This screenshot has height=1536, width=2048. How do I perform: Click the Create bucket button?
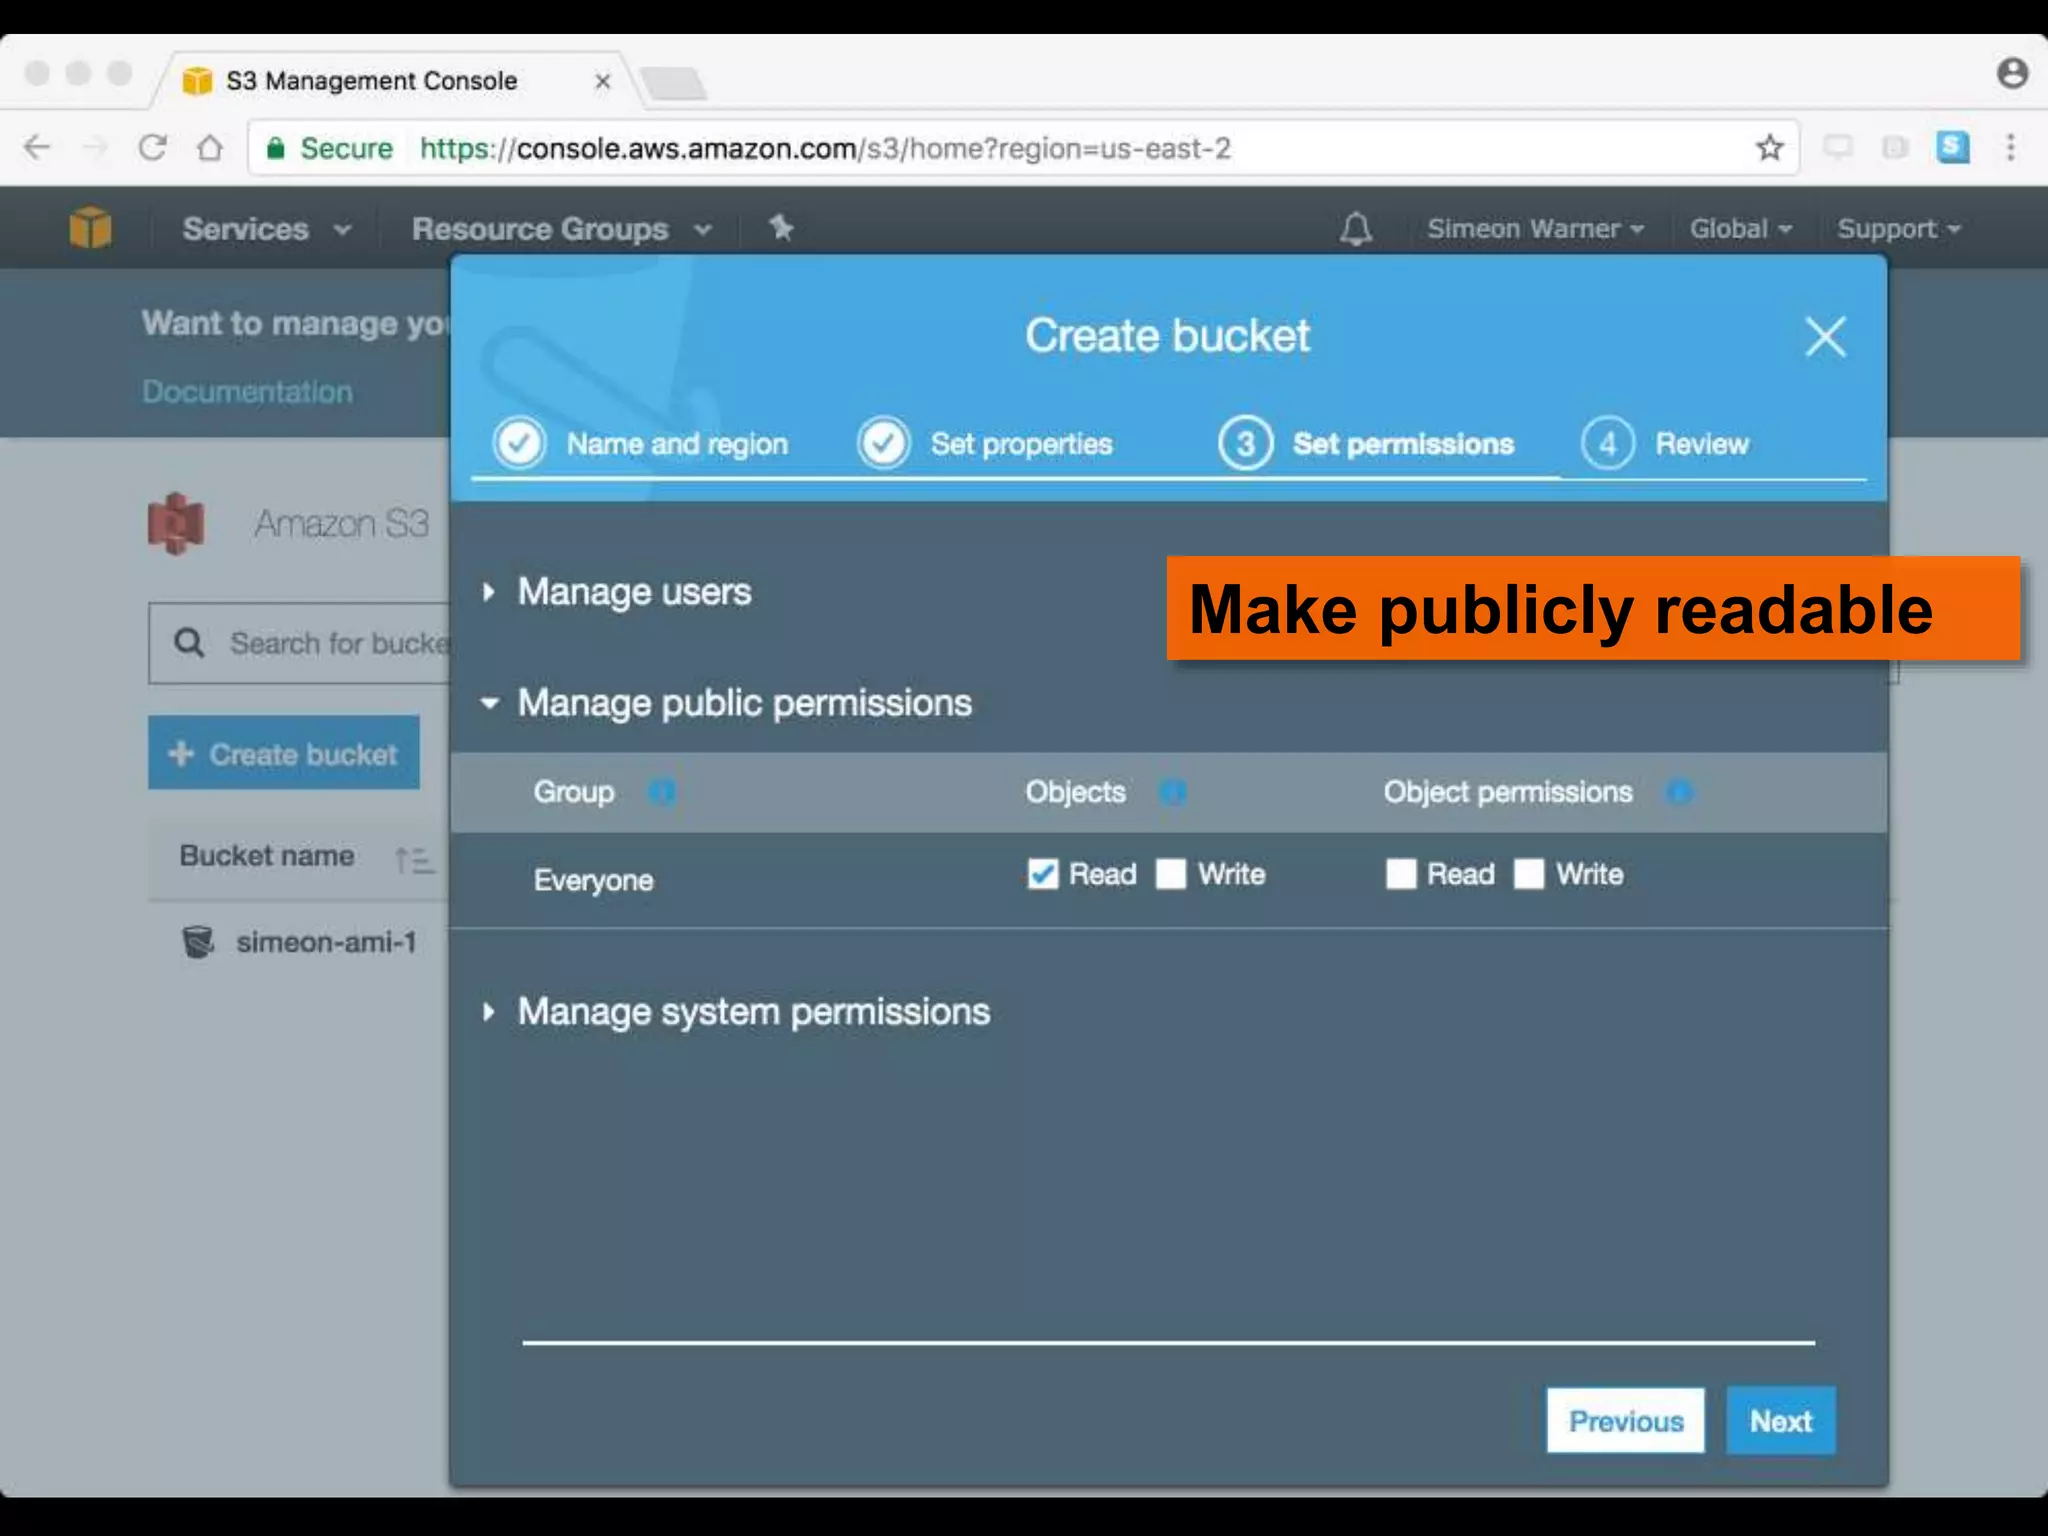(284, 753)
